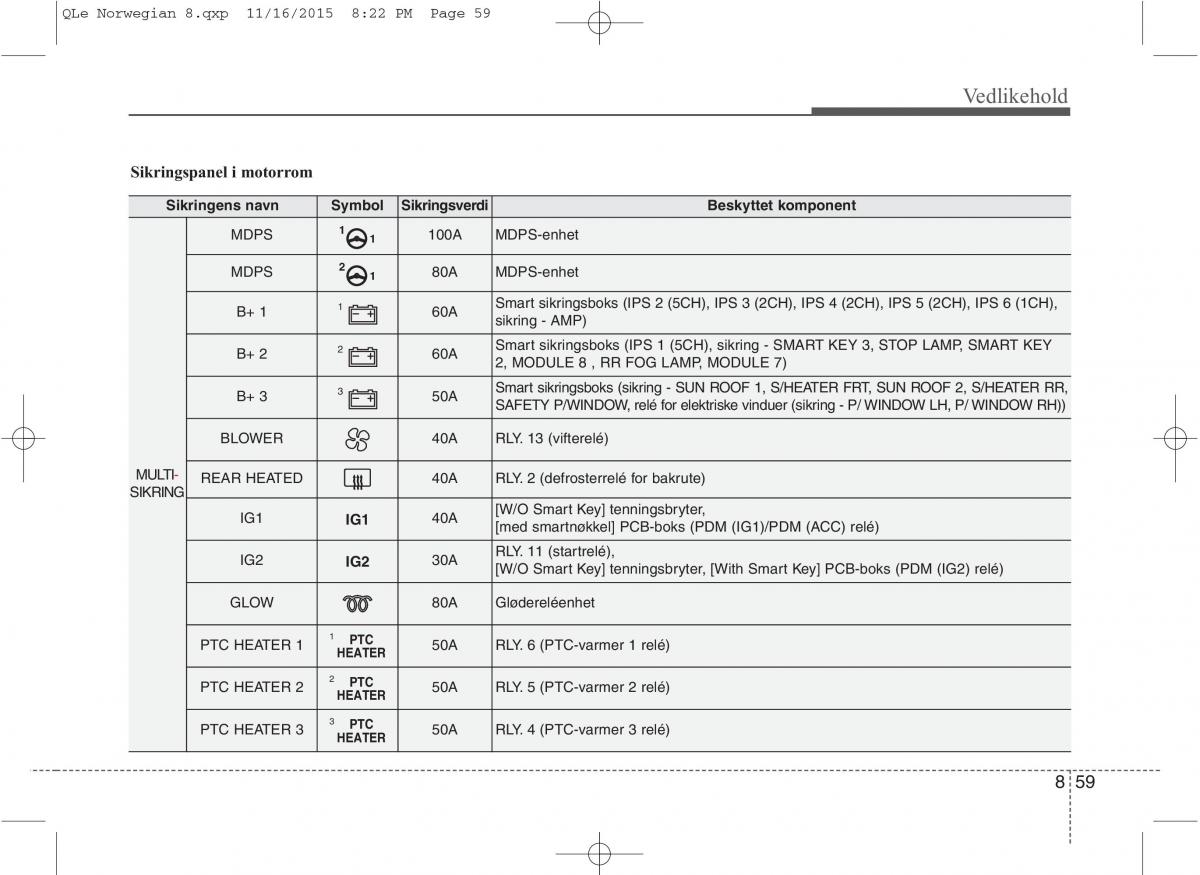Viewport: 1200px width, 875px height.
Task: Click the 50A value in PTC HEATER 2 row
Action: click(x=445, y=687)
